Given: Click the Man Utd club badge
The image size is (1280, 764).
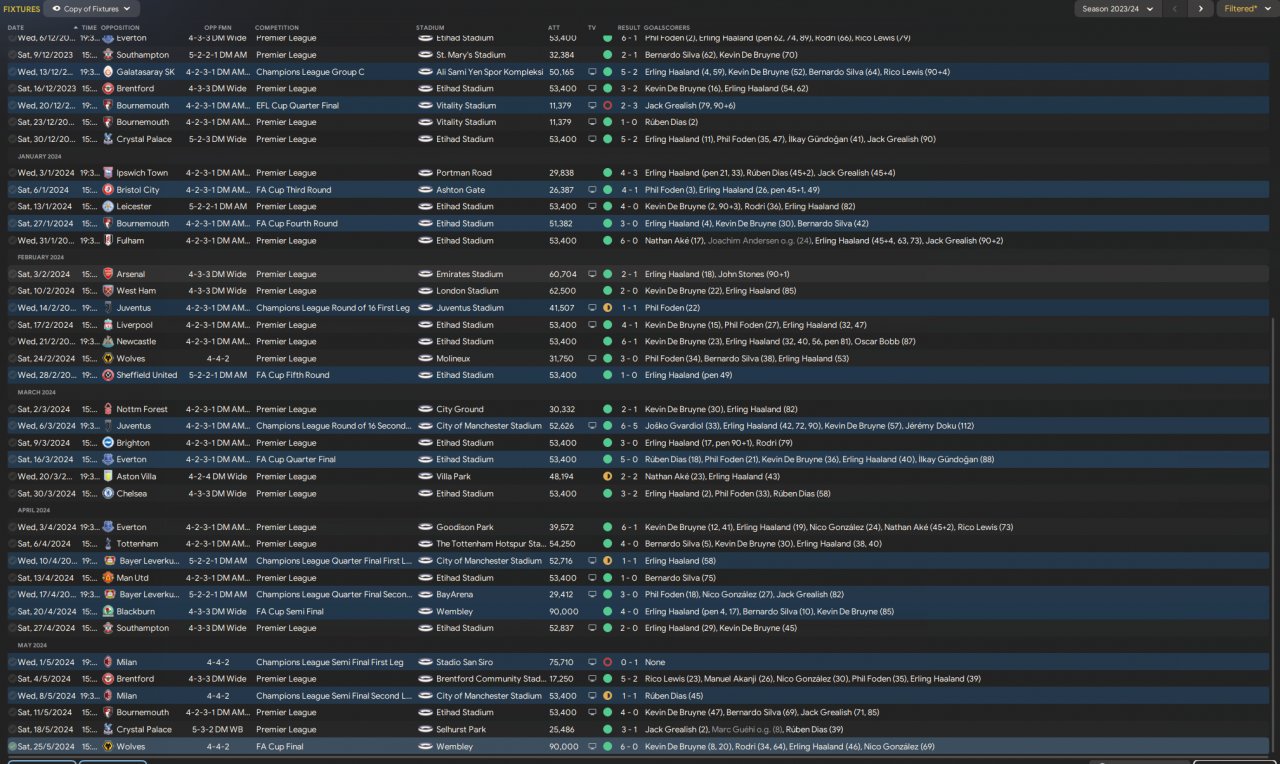Looking at the screenshot, I should [x=108, y=578].
